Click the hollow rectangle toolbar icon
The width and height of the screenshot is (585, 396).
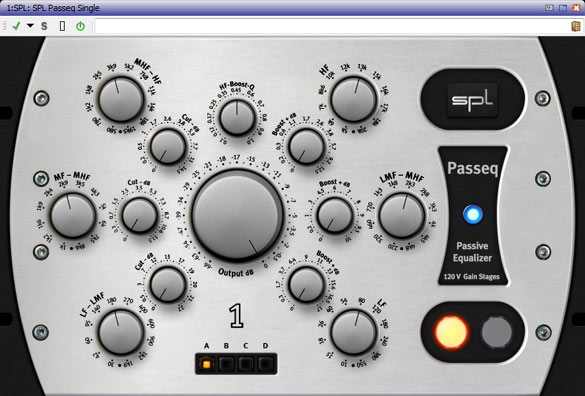point(62,26)
